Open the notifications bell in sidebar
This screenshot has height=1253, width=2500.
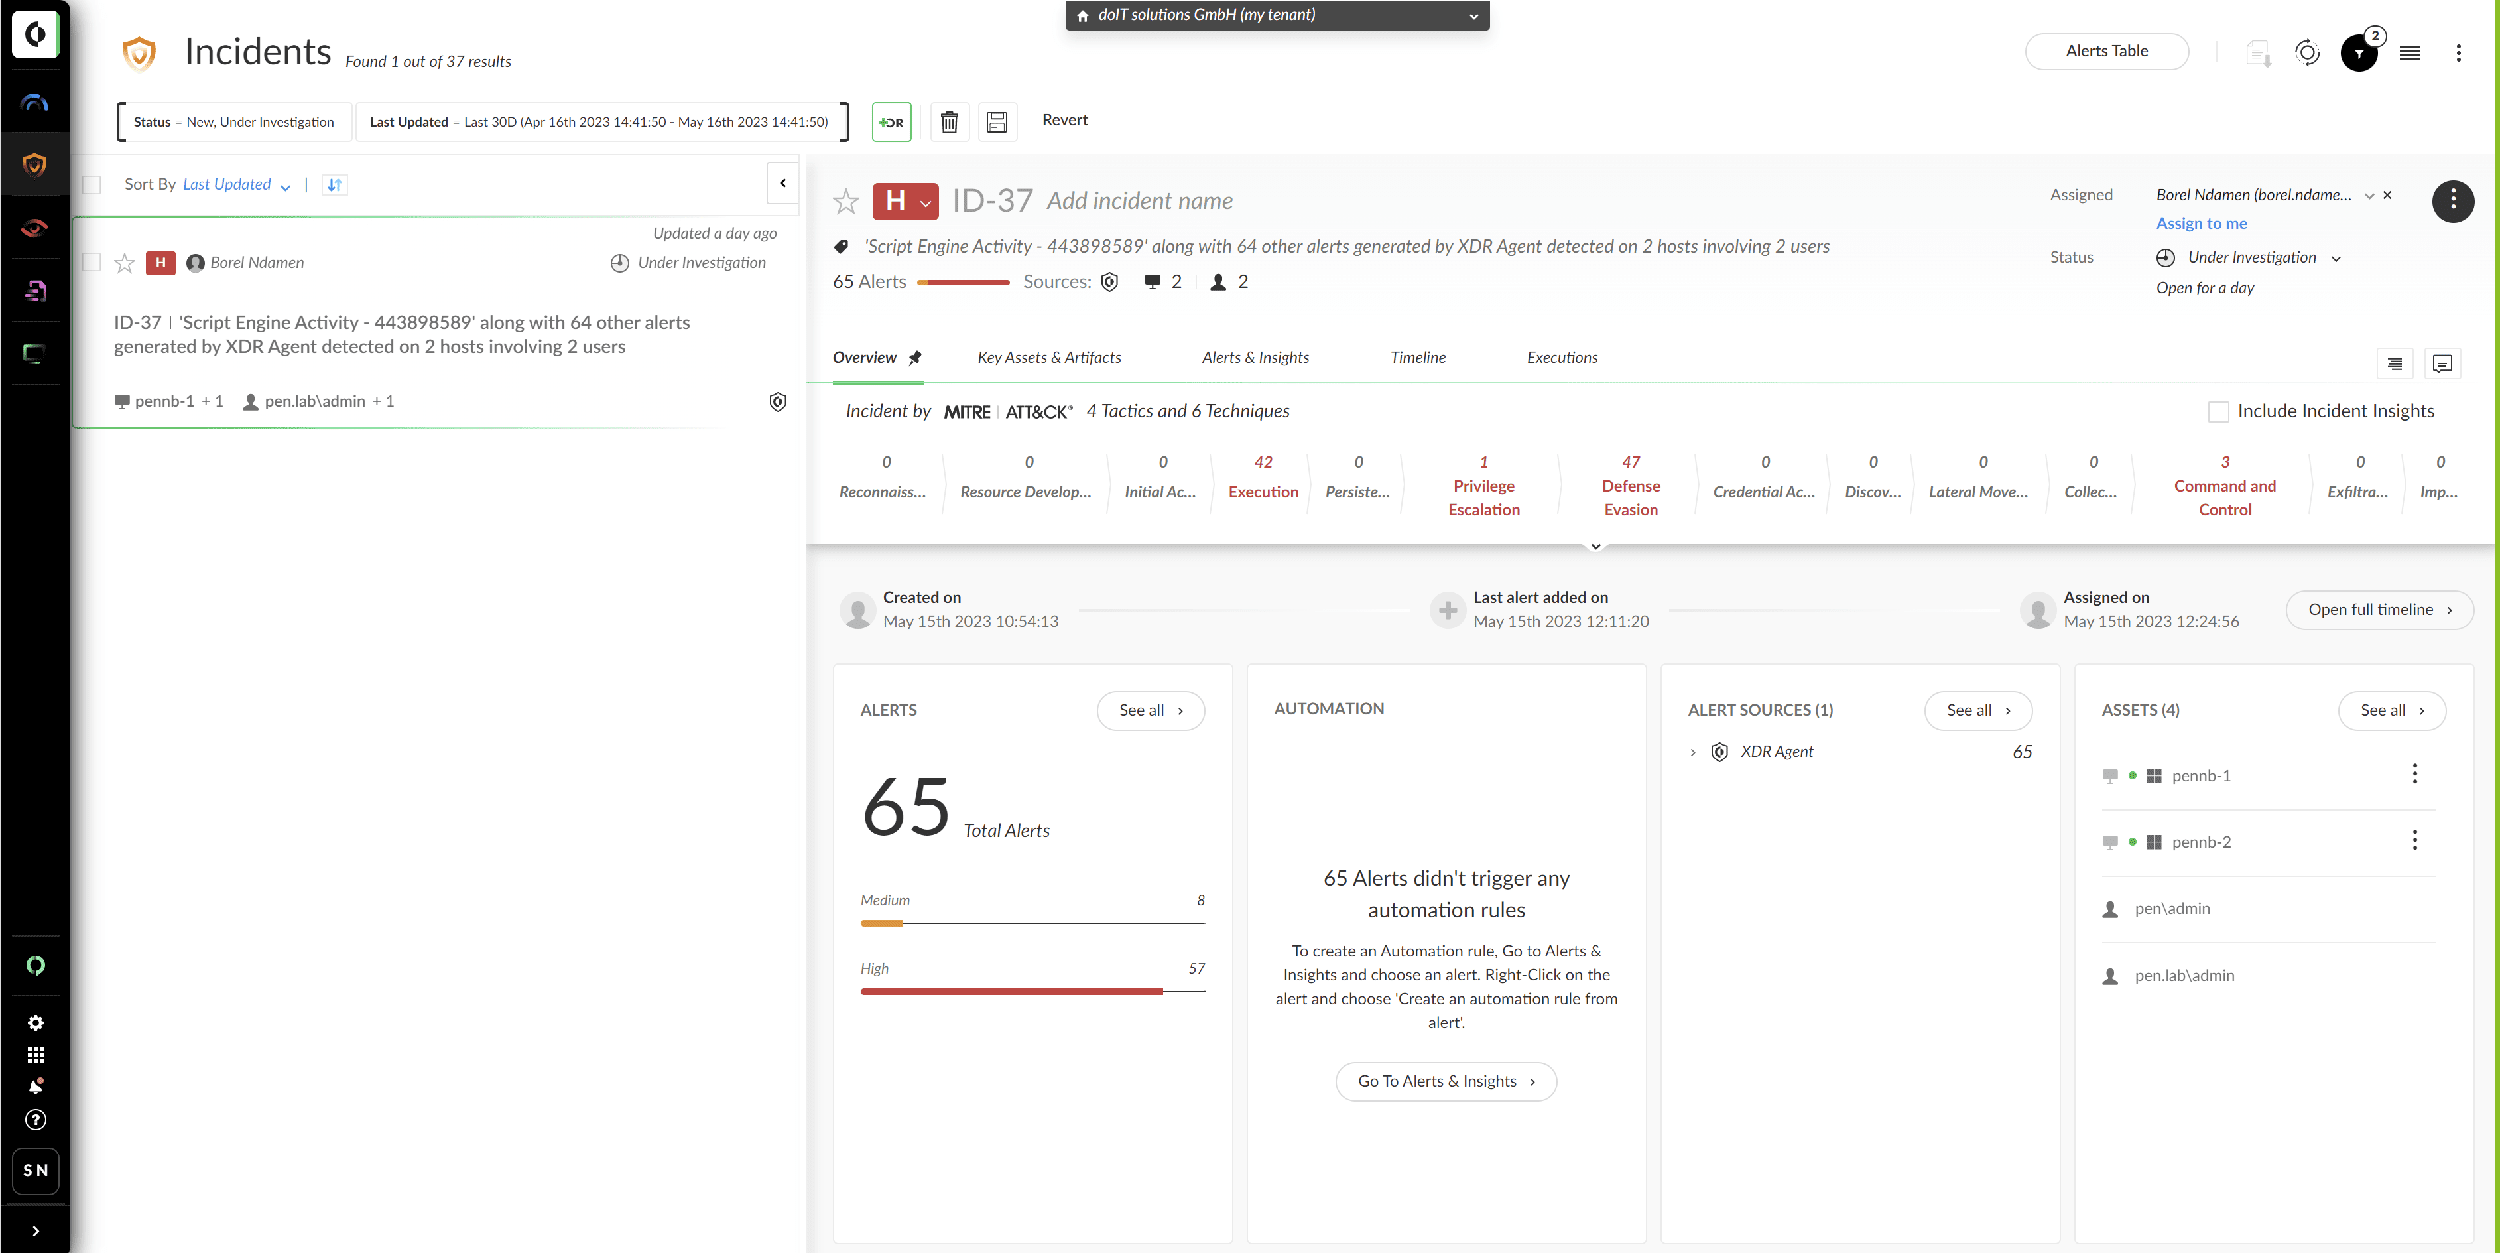point(35,1087)
